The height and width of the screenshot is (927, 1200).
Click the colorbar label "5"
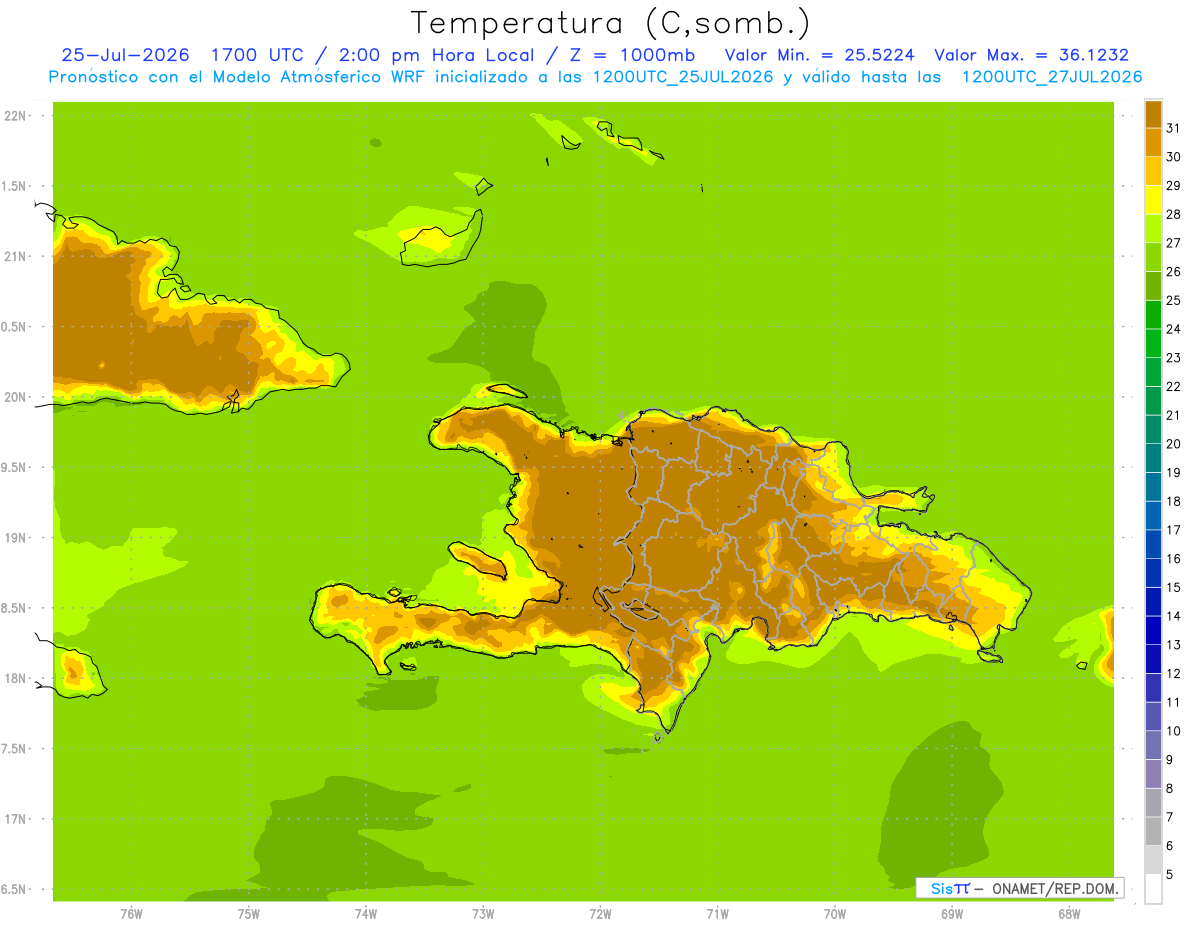point(1171,874)
